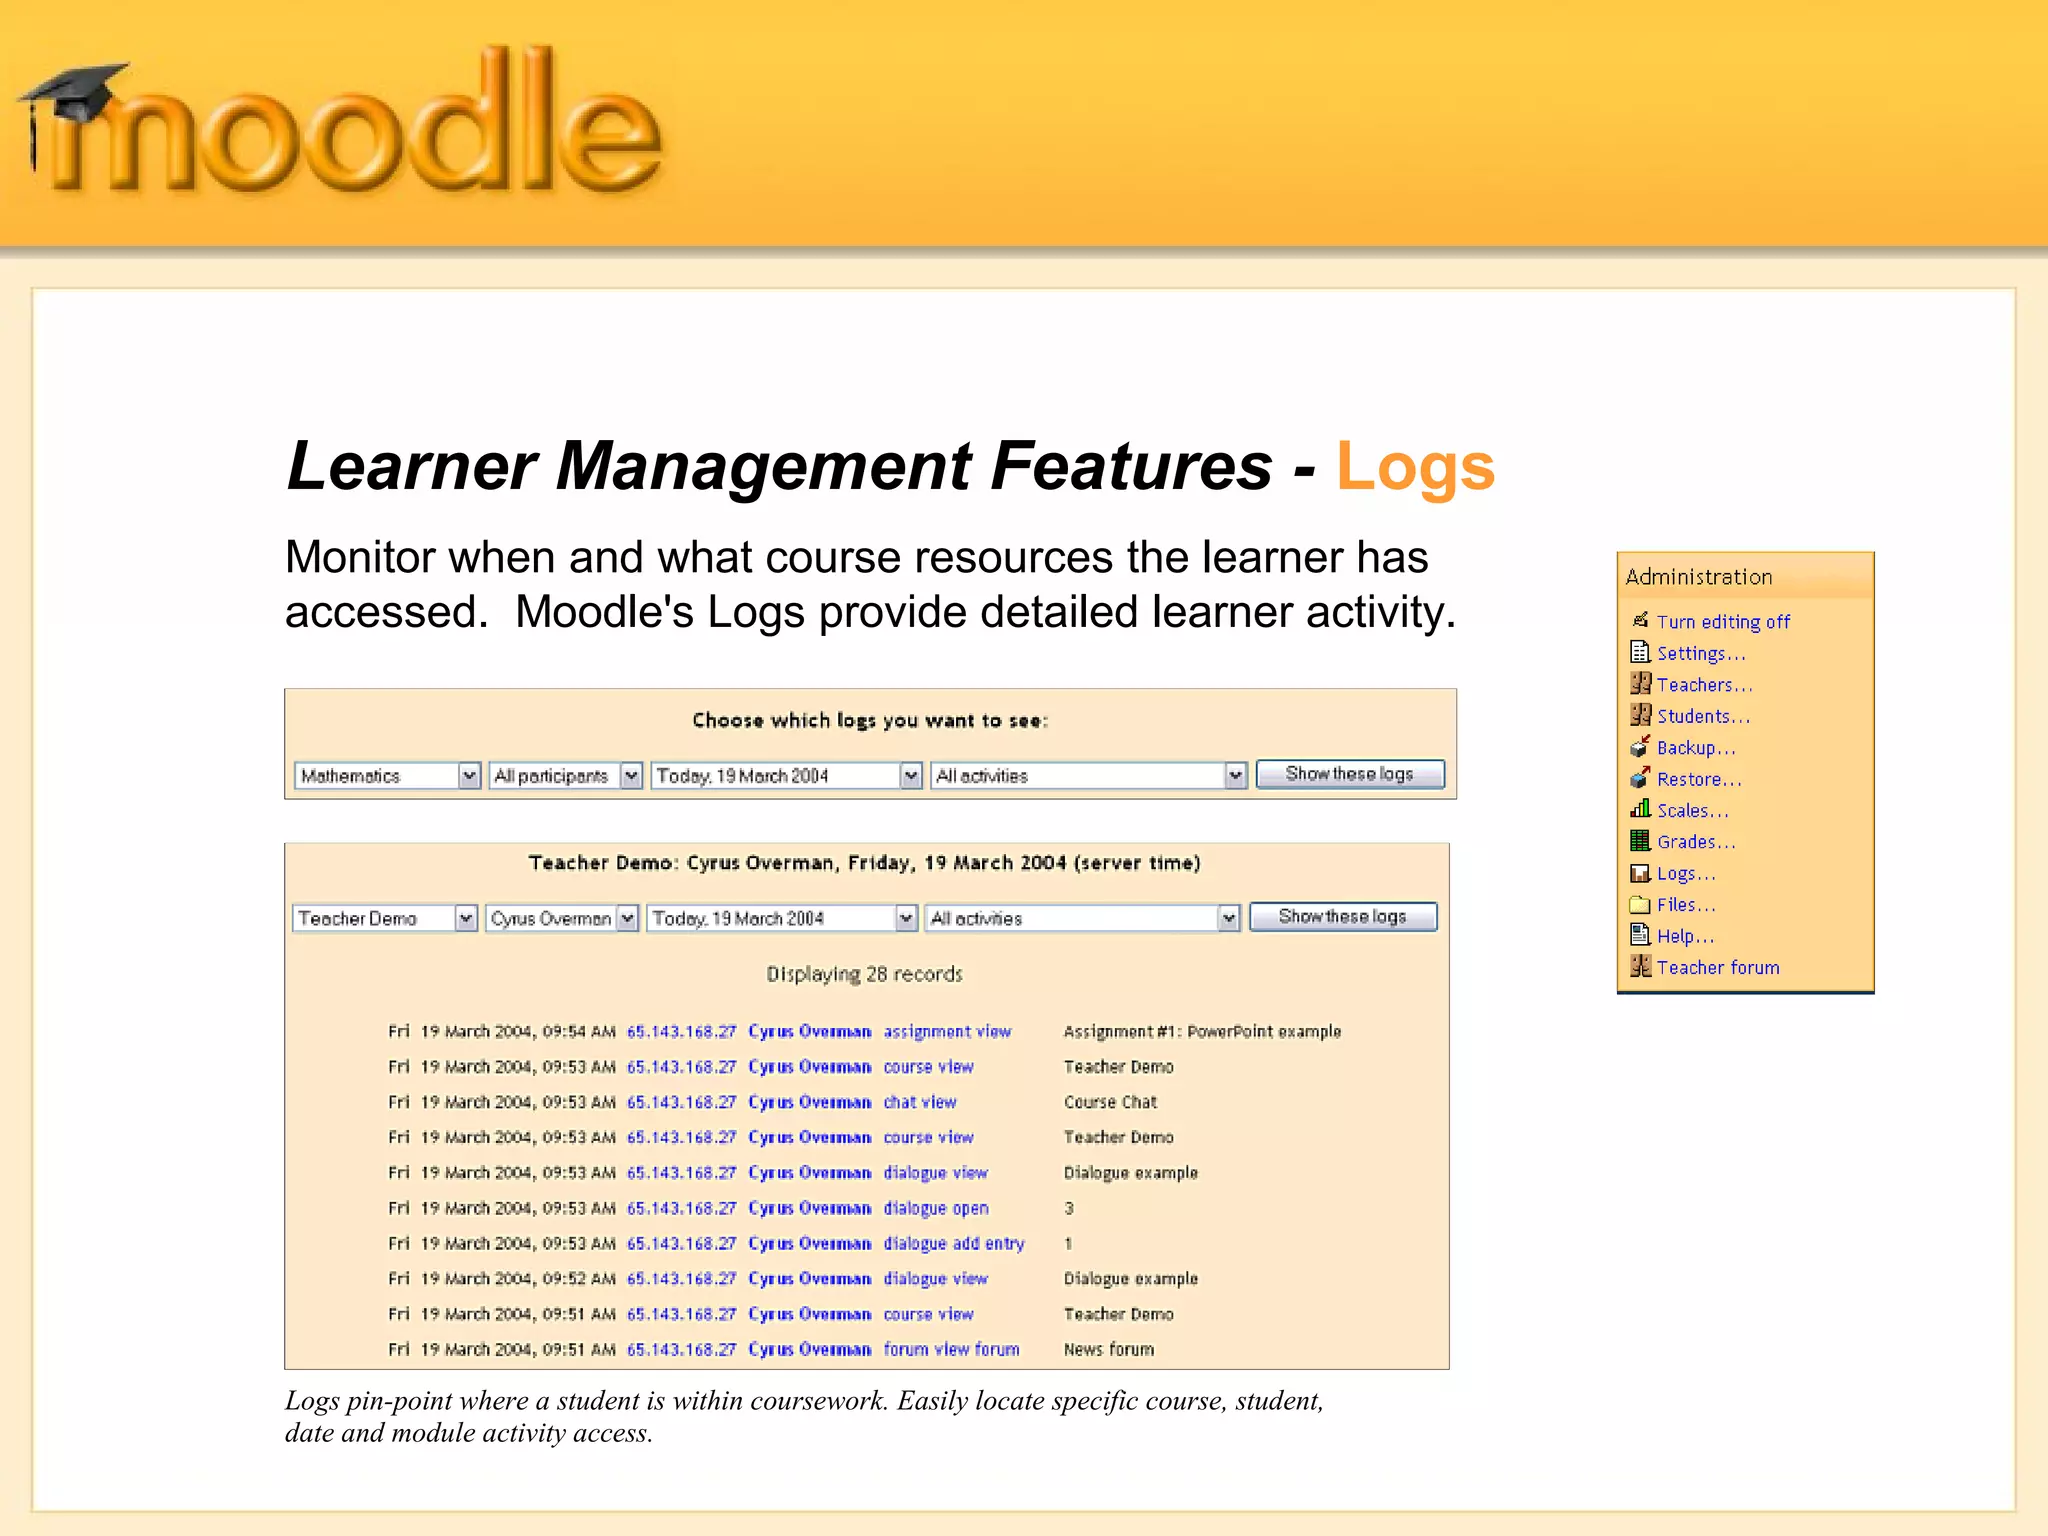Click the Moodle logo
This screenshot has width=2048, height=1536.
340,120
